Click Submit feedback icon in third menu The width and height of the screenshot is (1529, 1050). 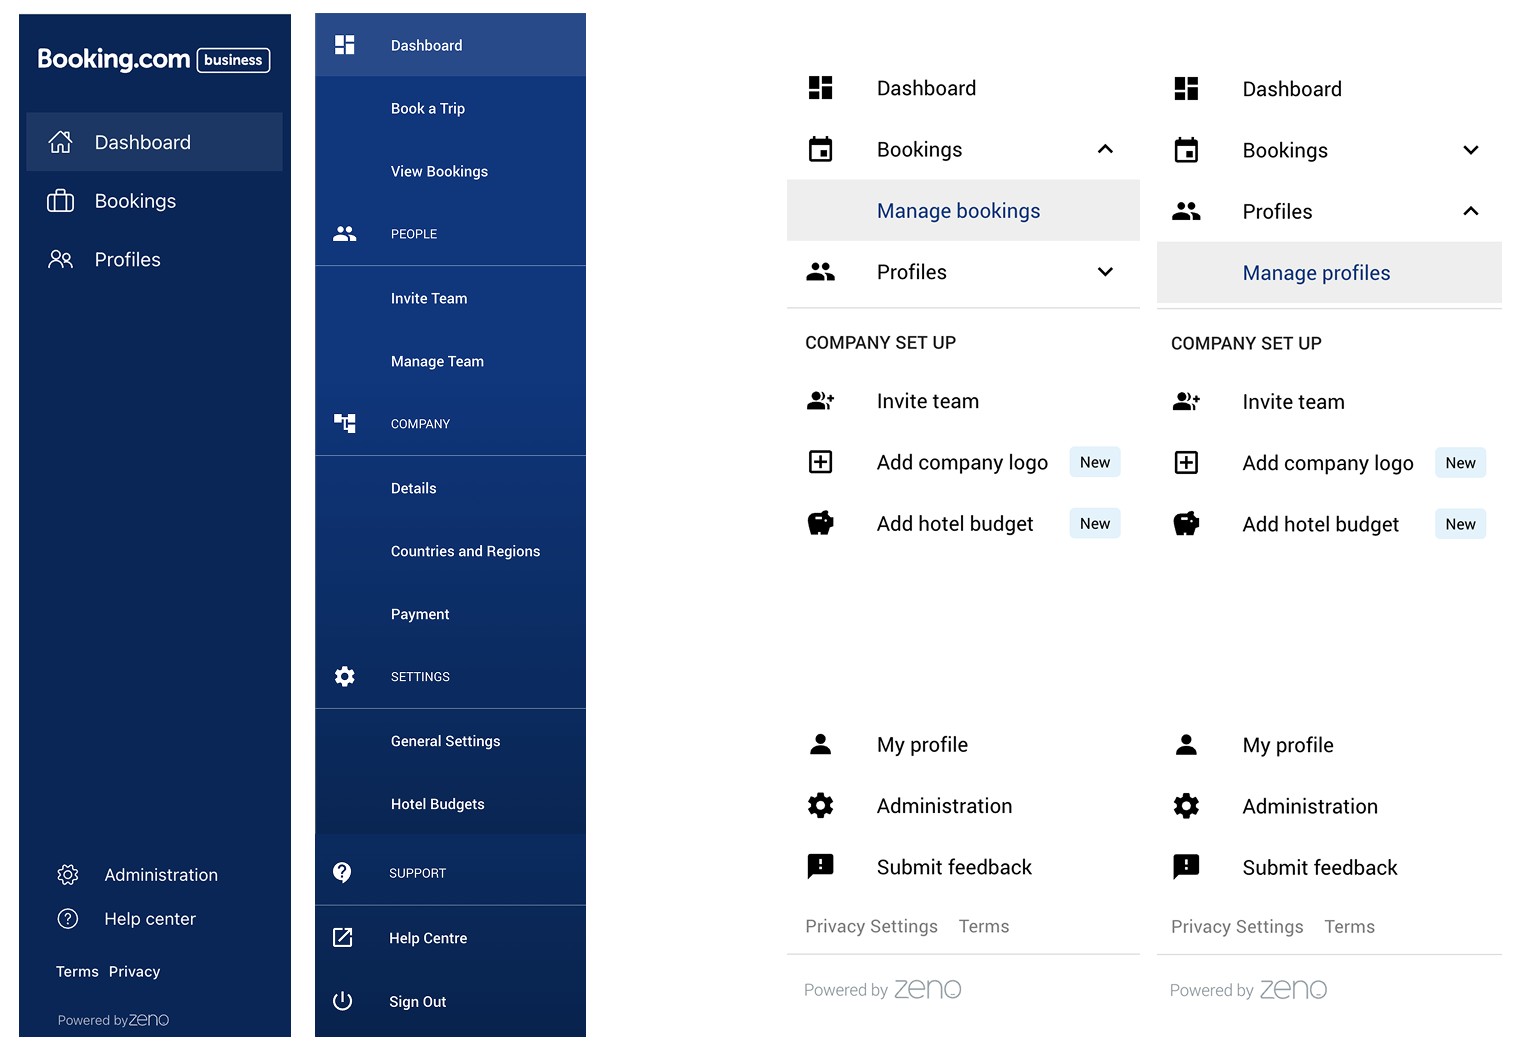[x=820, y=866]
